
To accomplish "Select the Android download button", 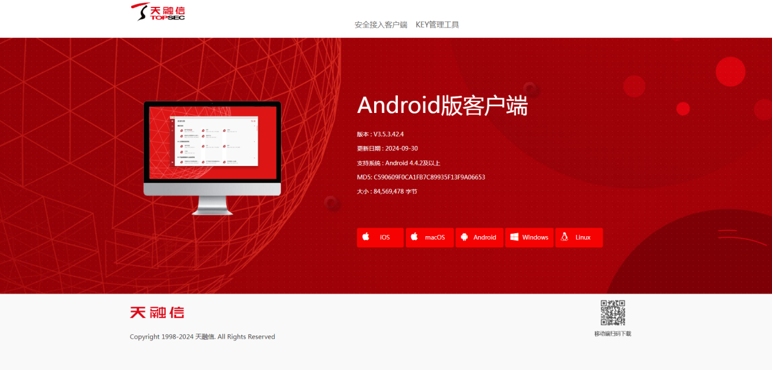I will coord(479,237).
